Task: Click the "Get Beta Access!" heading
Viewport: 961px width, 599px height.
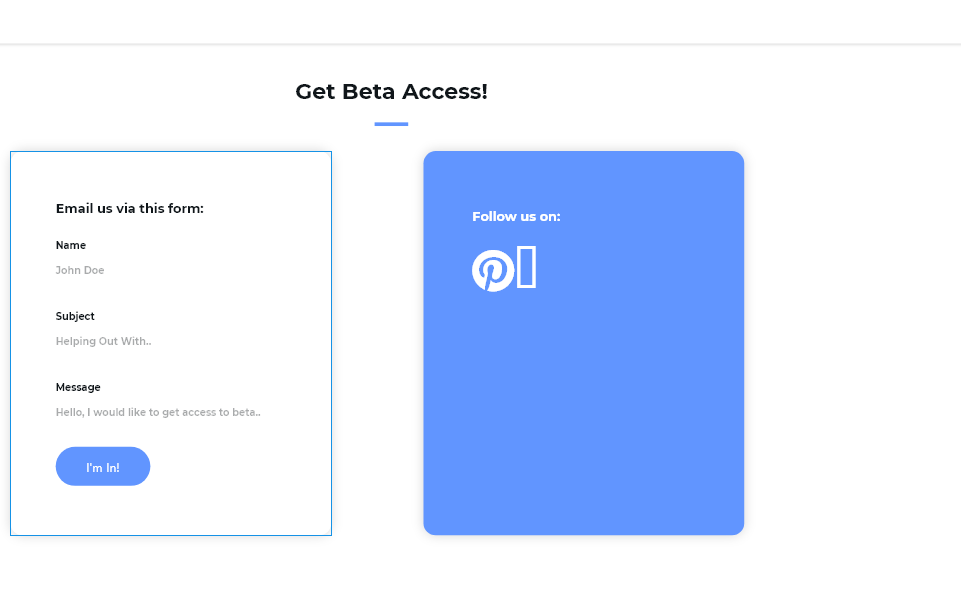Action: tap(391, 92)
